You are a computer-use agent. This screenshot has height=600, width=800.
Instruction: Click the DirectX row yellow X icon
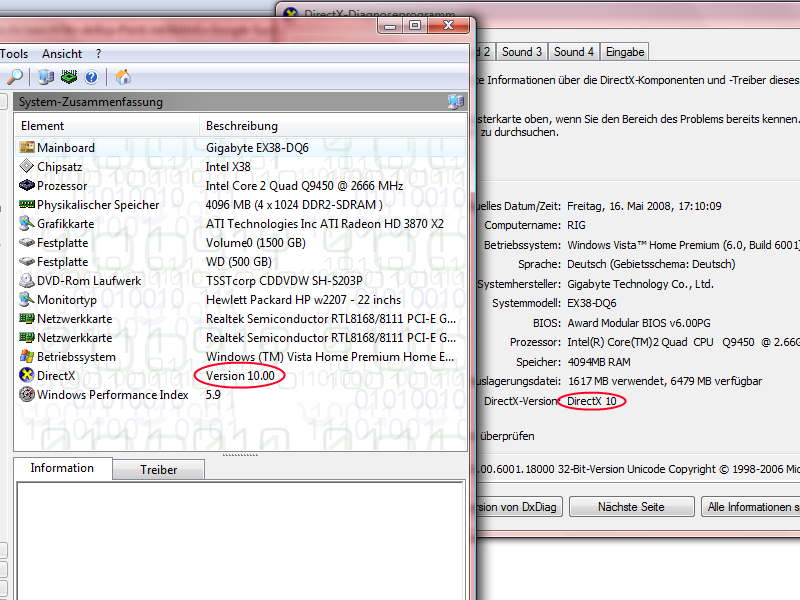27,376
